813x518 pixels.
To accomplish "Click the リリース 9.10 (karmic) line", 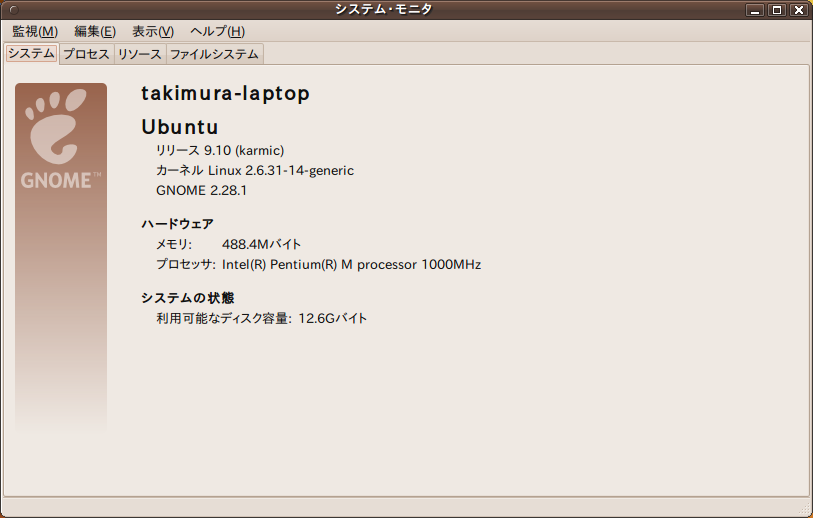I will tap(220, 150).
